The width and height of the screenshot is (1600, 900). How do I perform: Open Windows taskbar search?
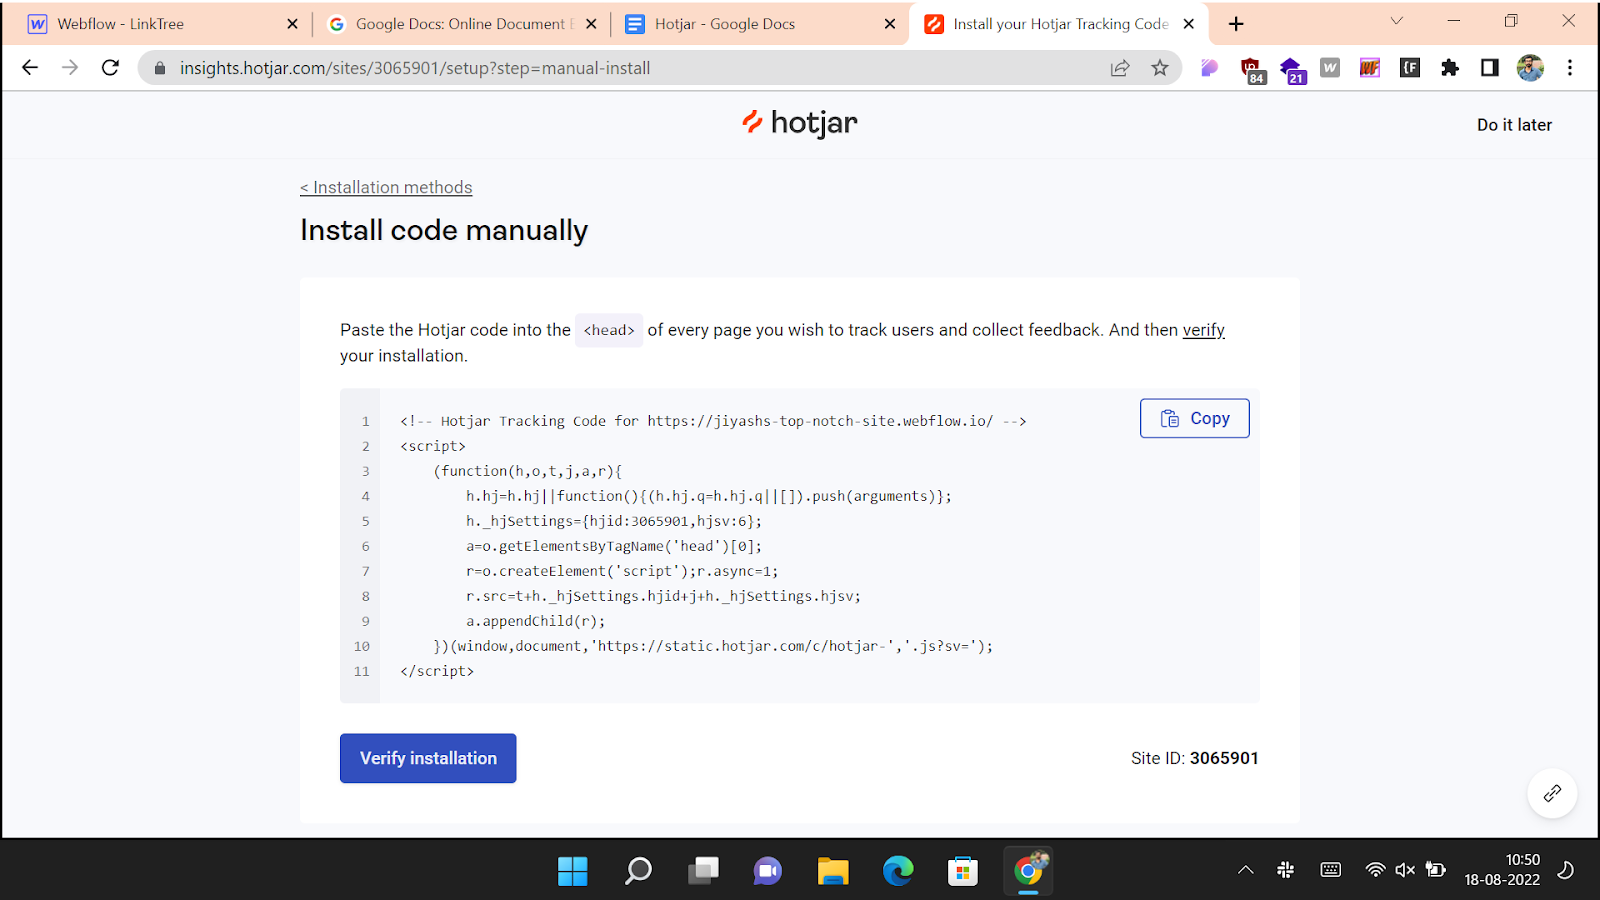pos(638,871)
